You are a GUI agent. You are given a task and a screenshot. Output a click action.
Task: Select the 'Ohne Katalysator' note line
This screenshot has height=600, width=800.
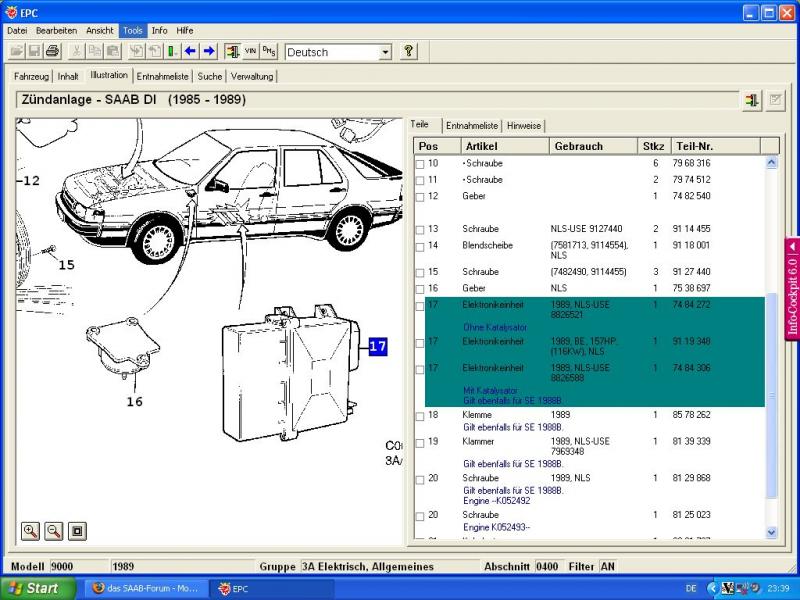(x=495, y=327)
